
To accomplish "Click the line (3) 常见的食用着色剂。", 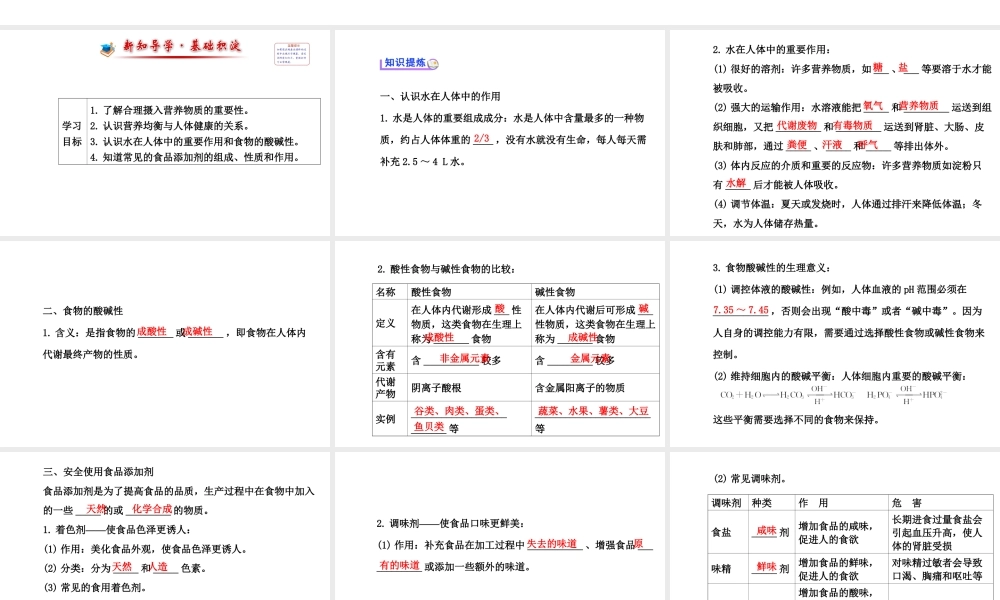I will (94, 587).
